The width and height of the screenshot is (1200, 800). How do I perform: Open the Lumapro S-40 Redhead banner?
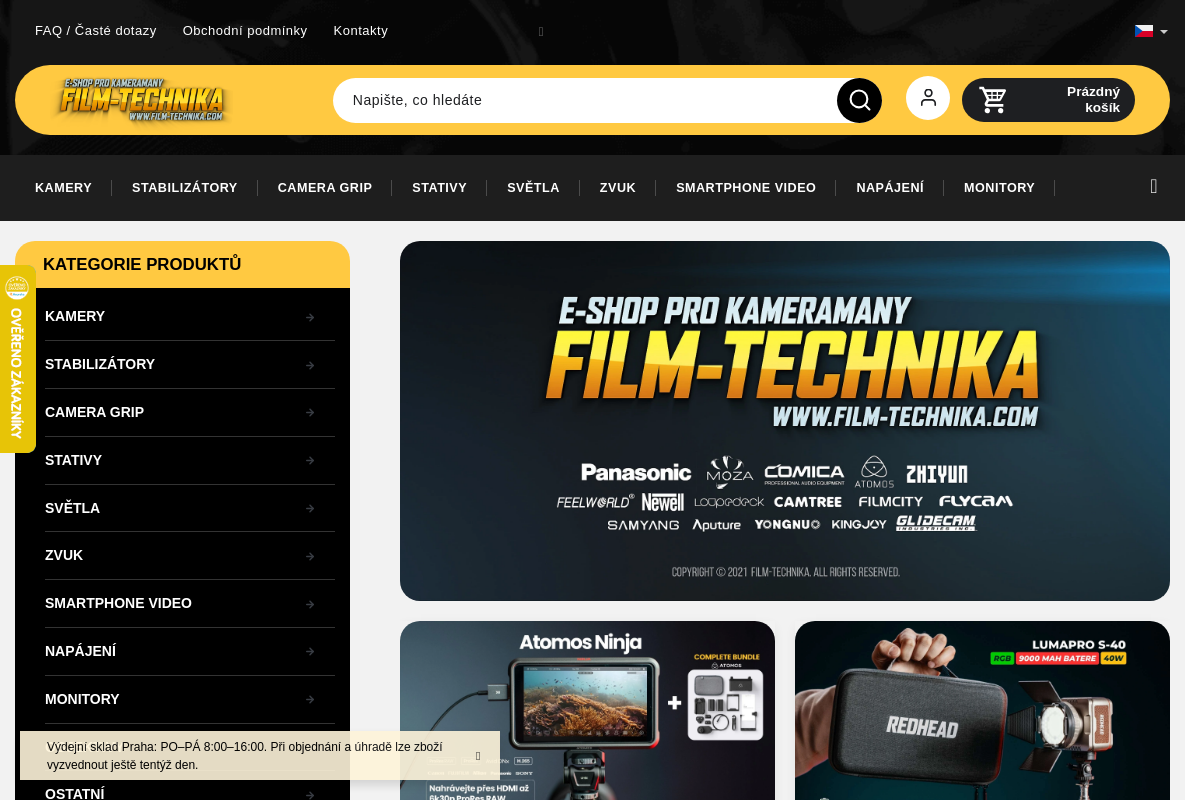982,710
